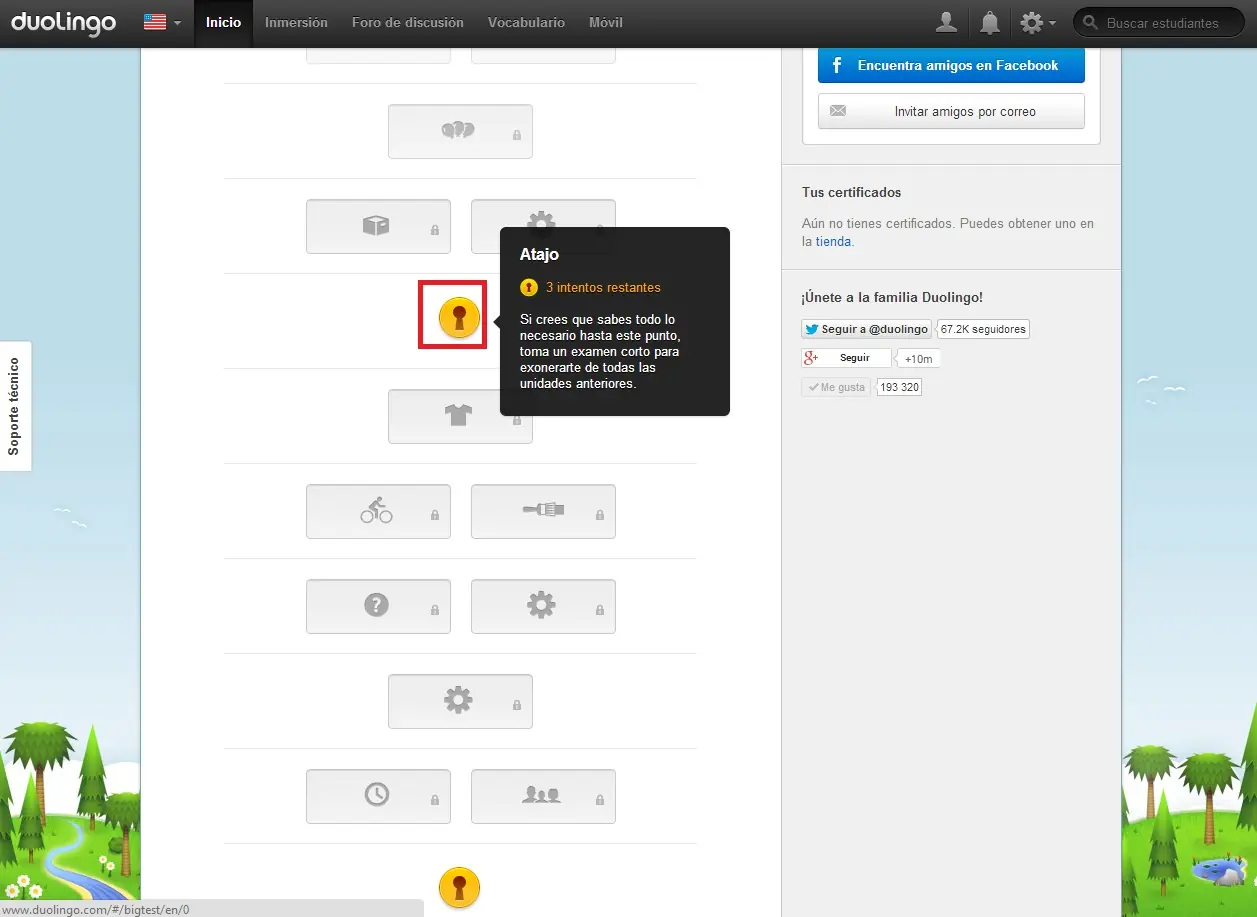Open the gear skill beside the question mark skill
Image resolution: width=1257 pixels, height=917 pixels.
pos(543,606)
